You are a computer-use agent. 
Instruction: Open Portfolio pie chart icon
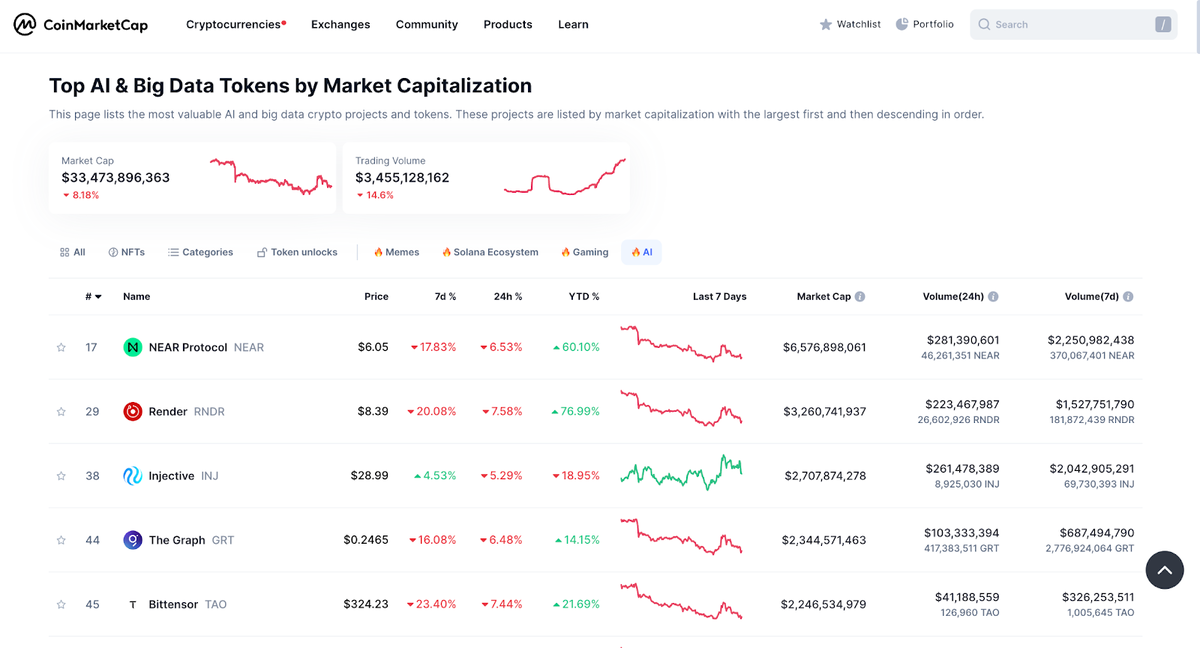tap(902, 24)
